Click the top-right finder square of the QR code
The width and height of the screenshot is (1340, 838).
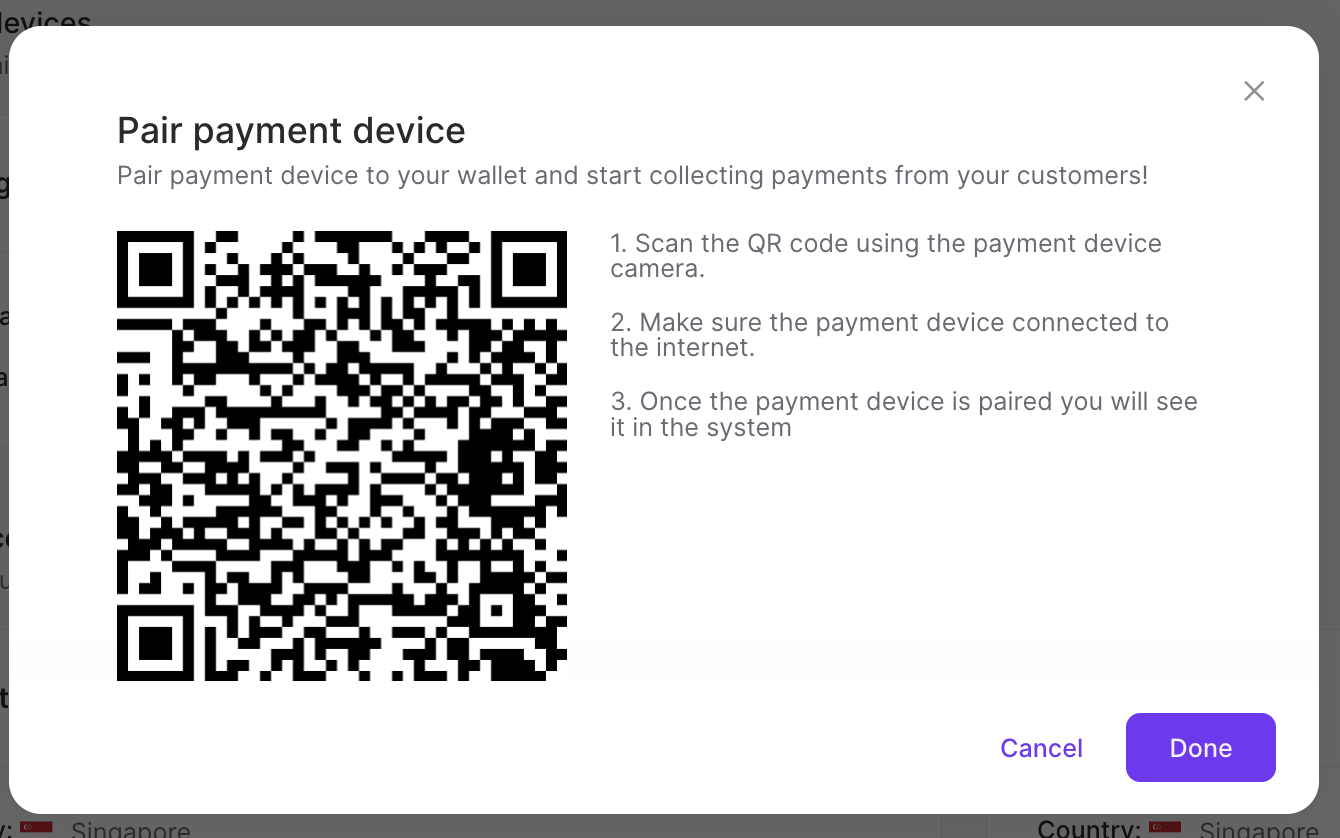pos(530,268)
